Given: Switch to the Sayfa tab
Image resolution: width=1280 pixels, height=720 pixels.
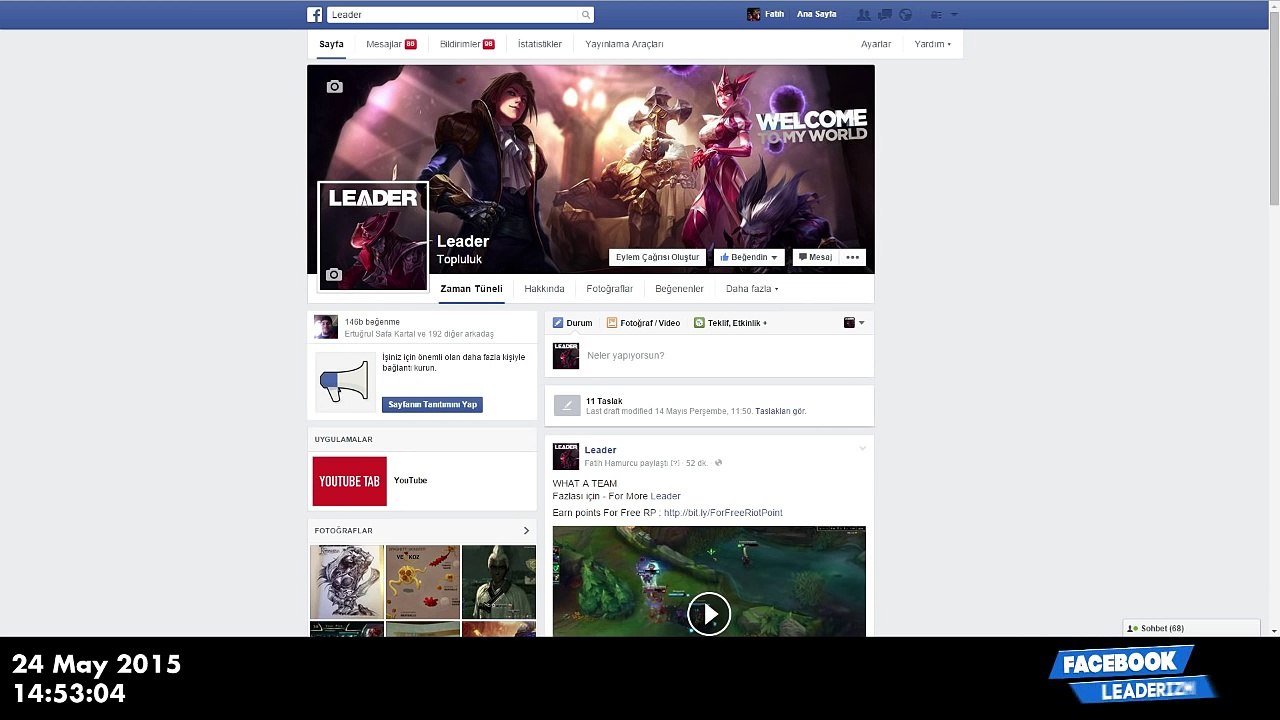Looking at the screenshot, I should coord(331,44).
